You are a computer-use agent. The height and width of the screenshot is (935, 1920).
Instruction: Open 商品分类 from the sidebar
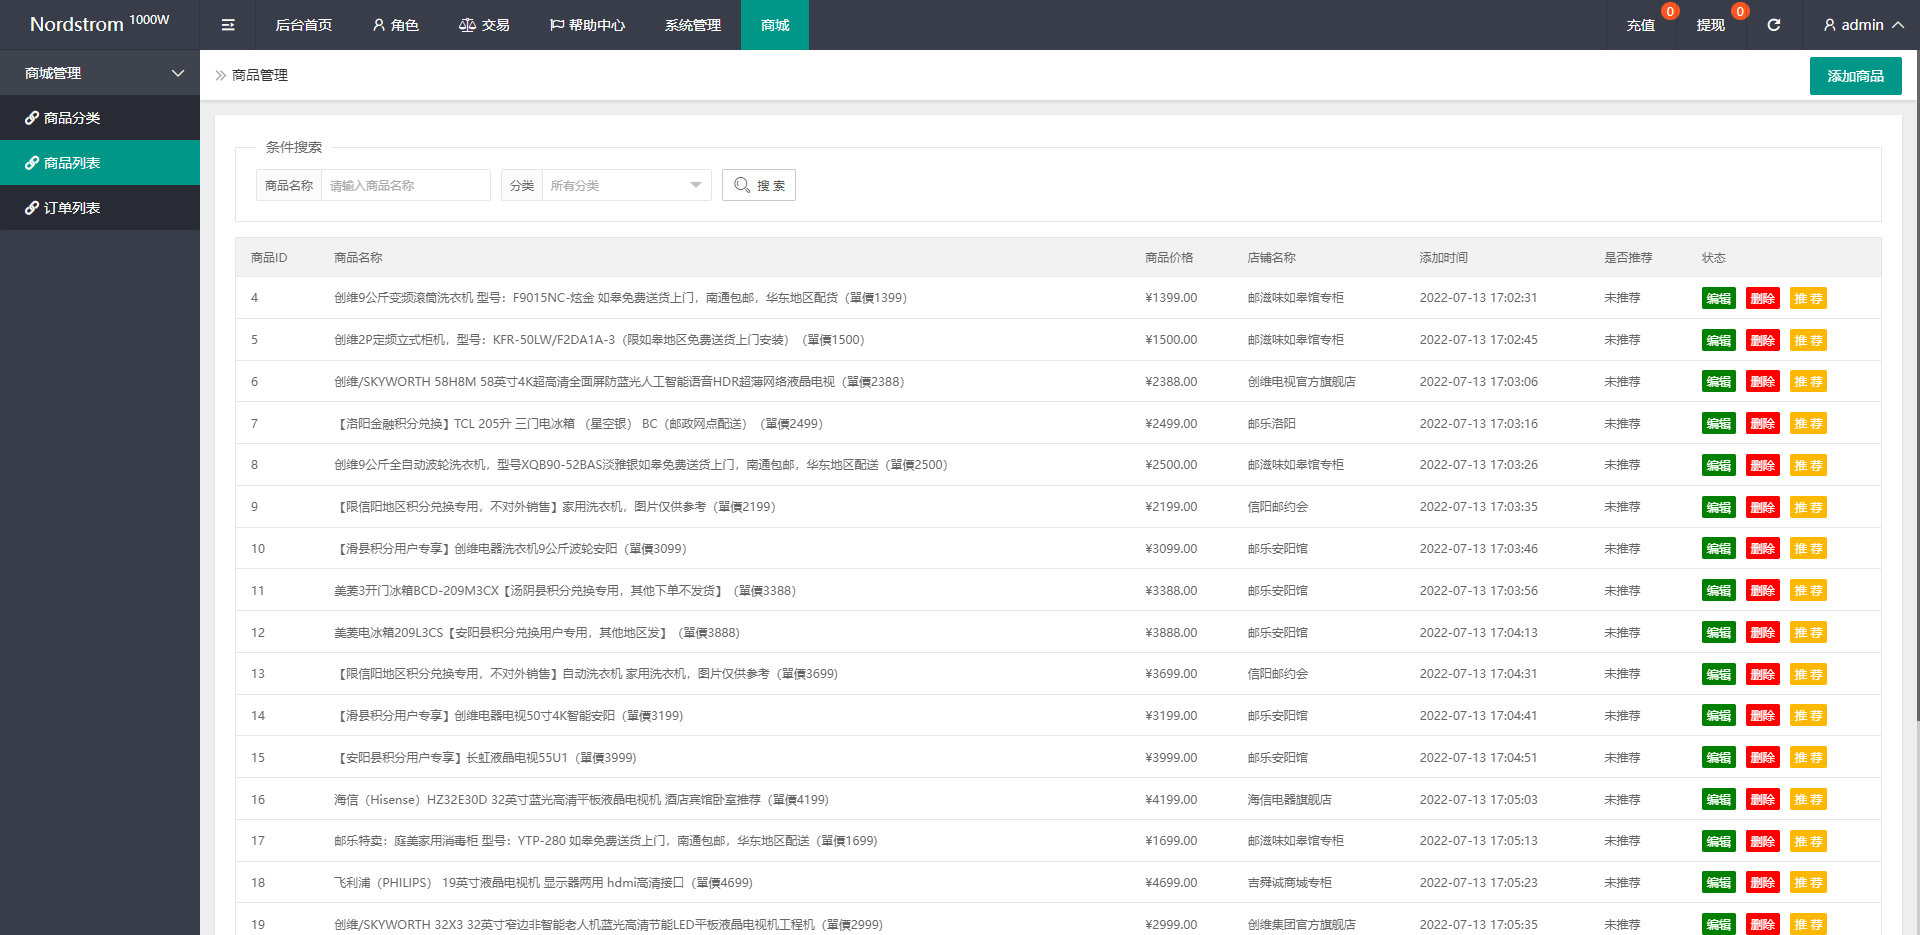[72, 118]
